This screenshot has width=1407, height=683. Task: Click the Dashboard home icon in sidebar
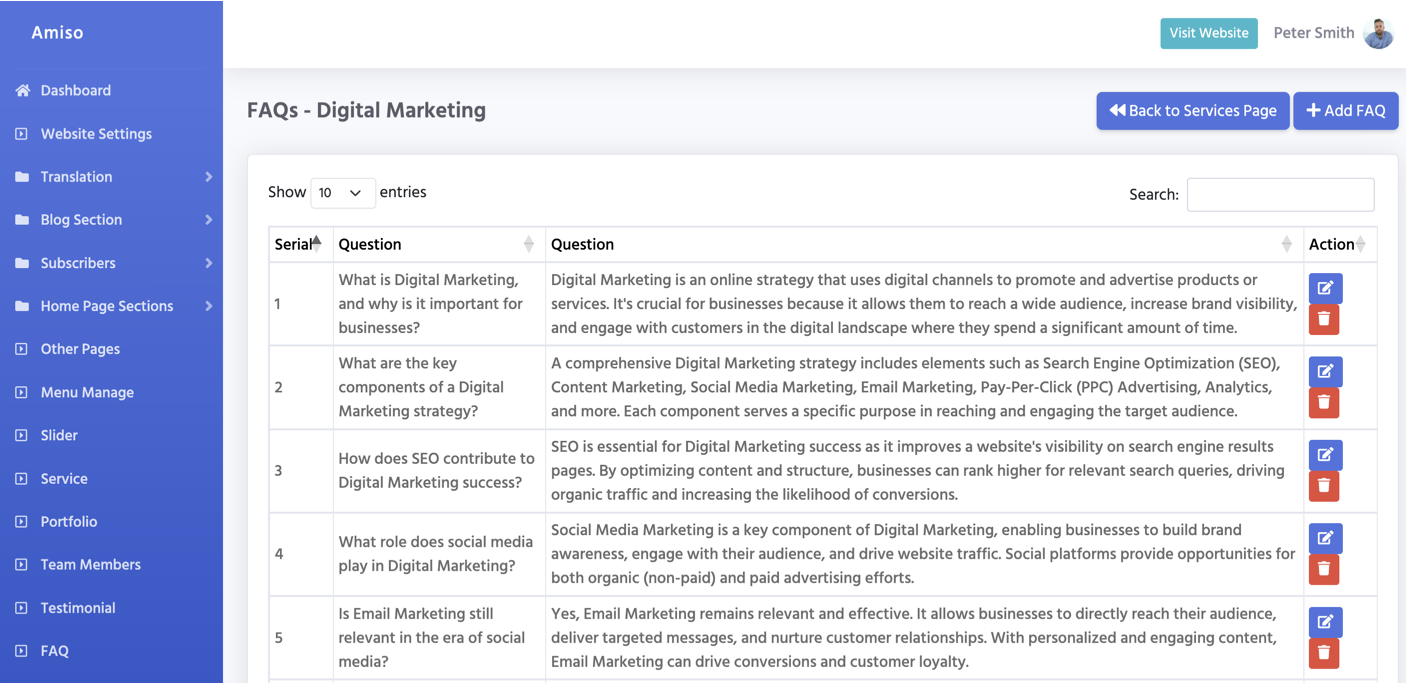pos(23,90)
